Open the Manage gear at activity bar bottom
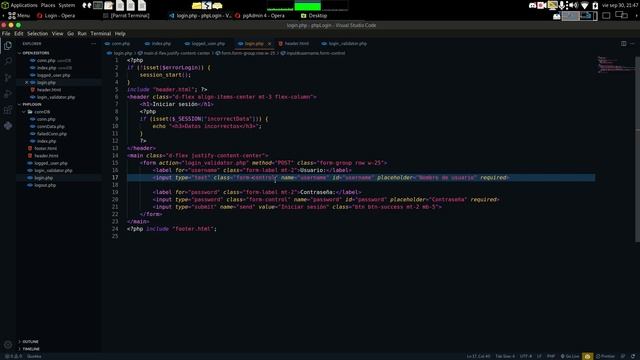The image size is (640, 360). point(8,345)
